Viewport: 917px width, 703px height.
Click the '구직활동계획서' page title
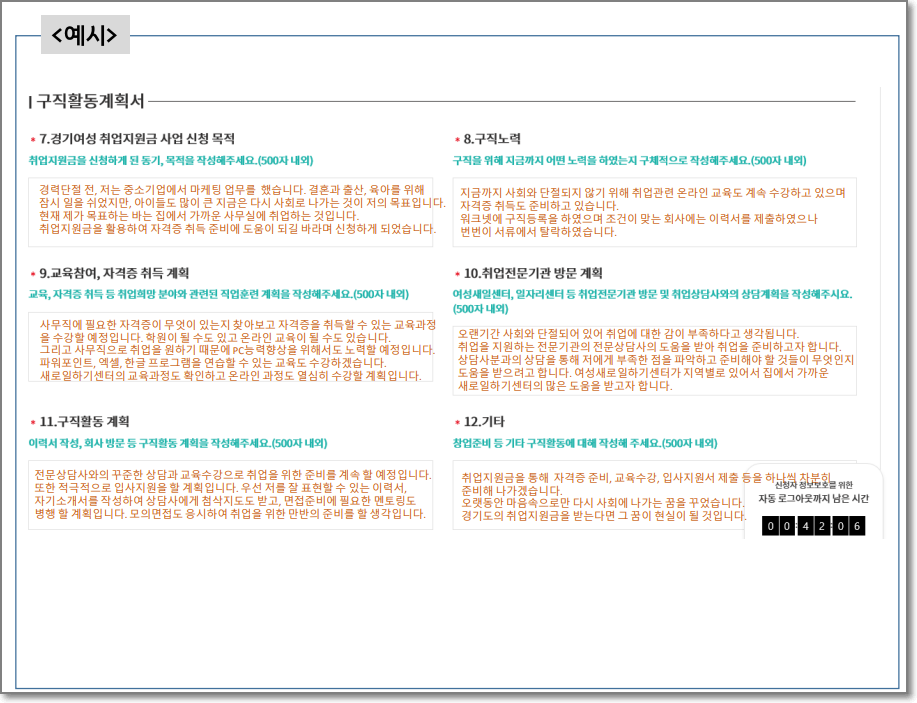[x=90, y=101]
